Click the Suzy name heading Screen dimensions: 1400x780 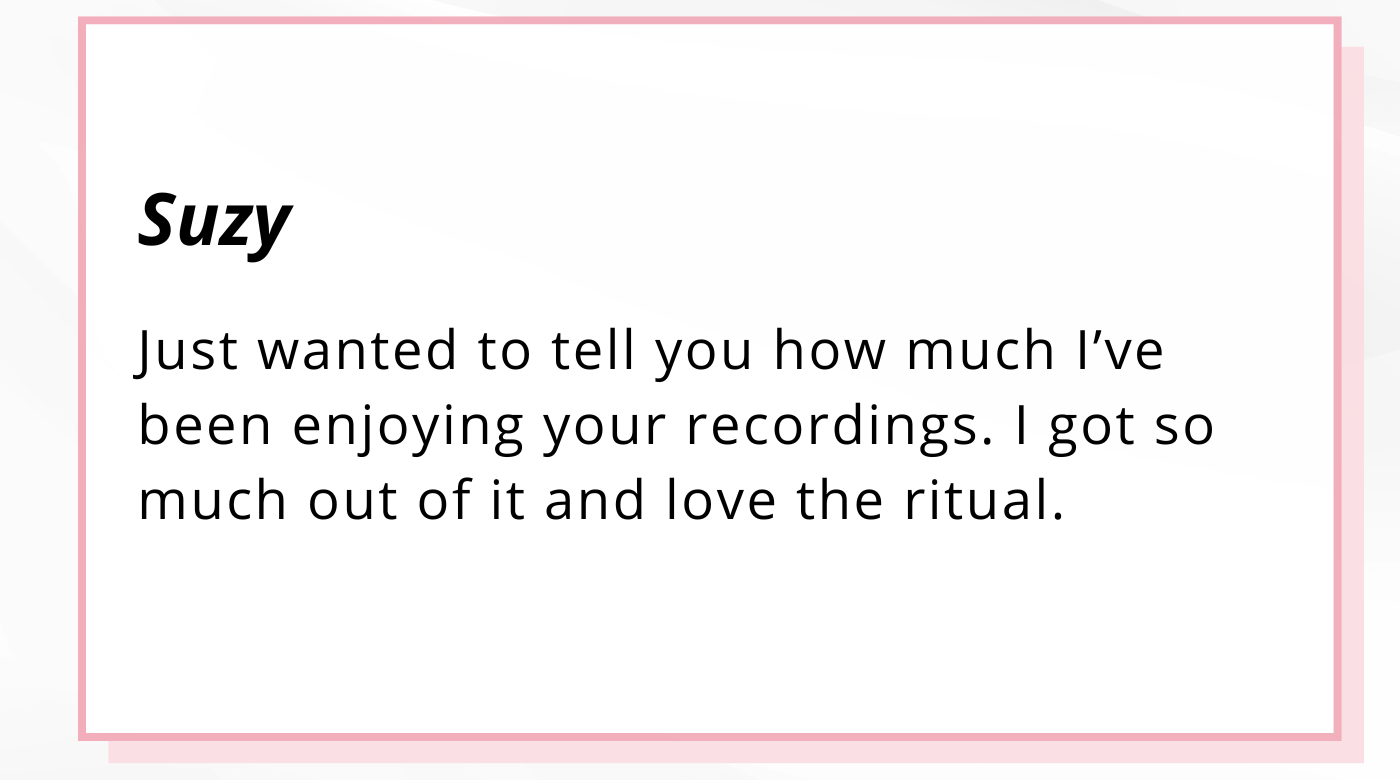point(214,222)
